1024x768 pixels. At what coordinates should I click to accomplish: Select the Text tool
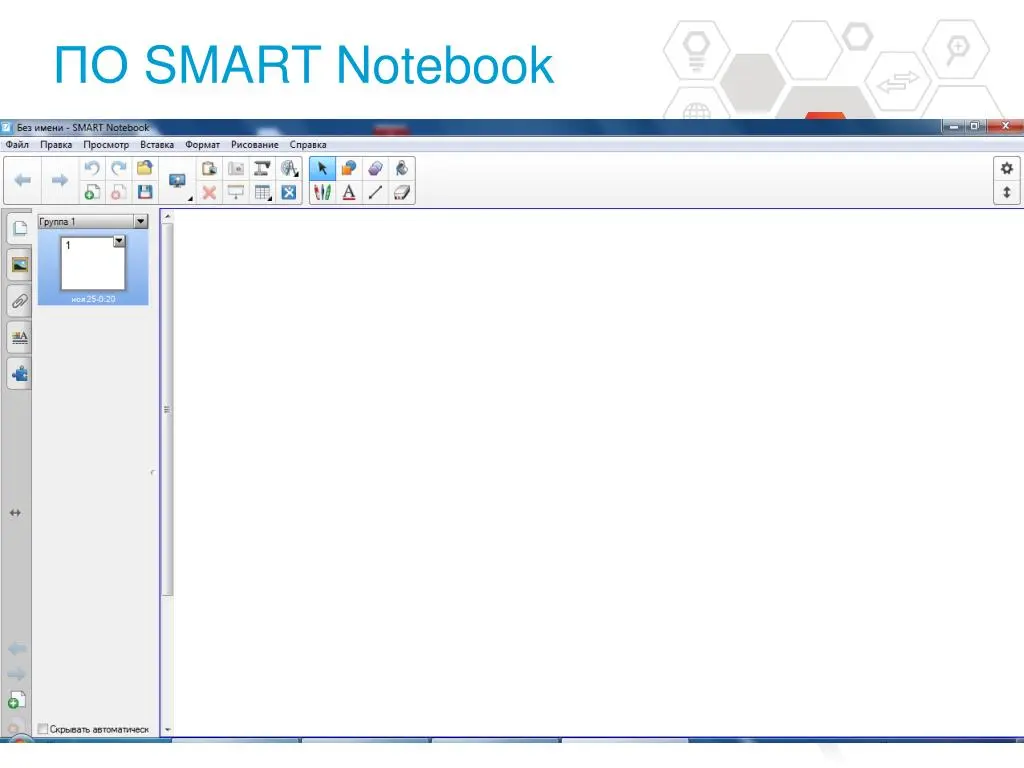(x=349, y=192)
